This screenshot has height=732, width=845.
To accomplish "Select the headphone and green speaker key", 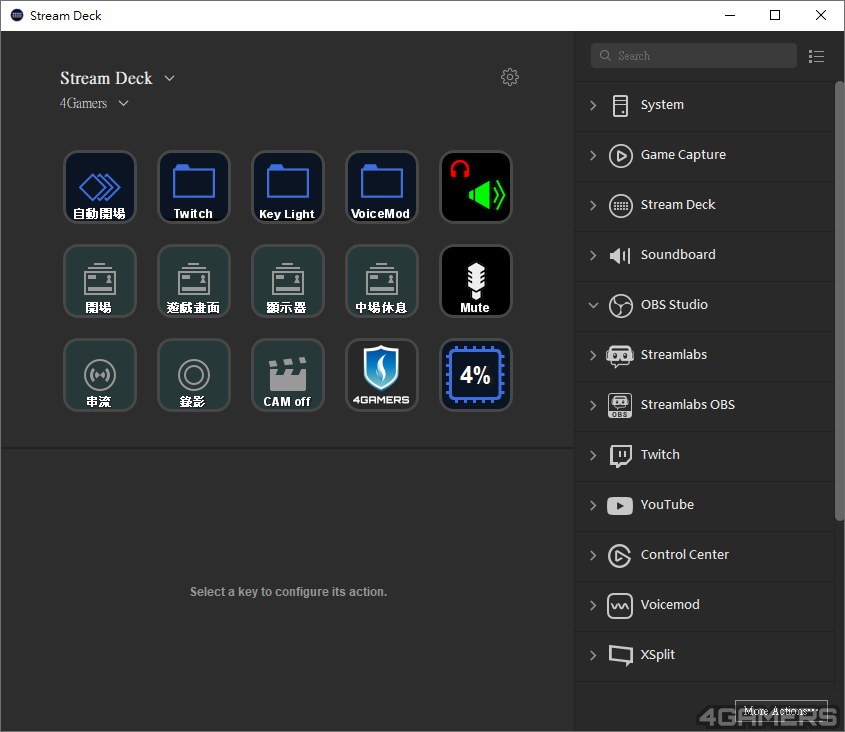I will pos(476,187).
